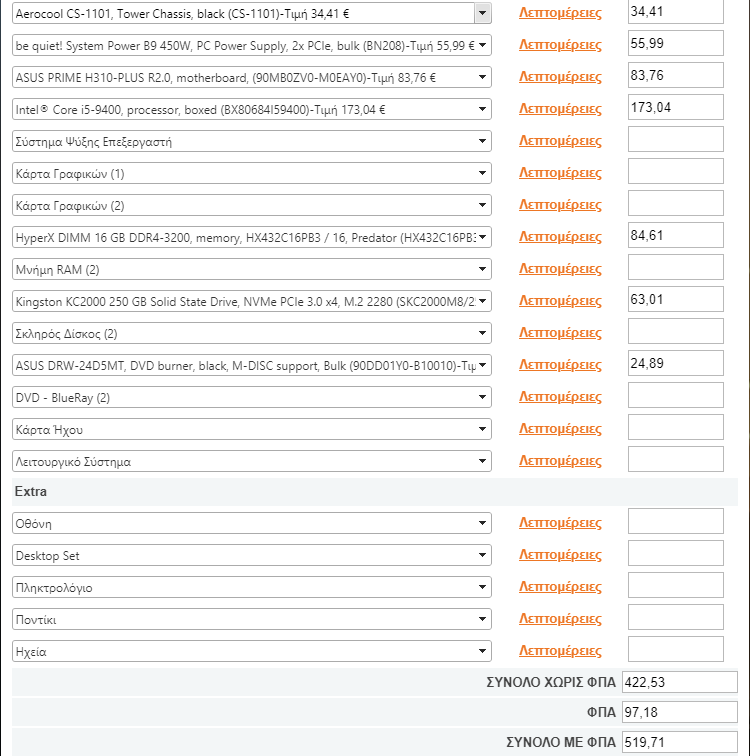This screenshot has height=756, width=750.
Task: Open the Kingston KC2000 SSD dropdown
Action: (x=252, y=301)
